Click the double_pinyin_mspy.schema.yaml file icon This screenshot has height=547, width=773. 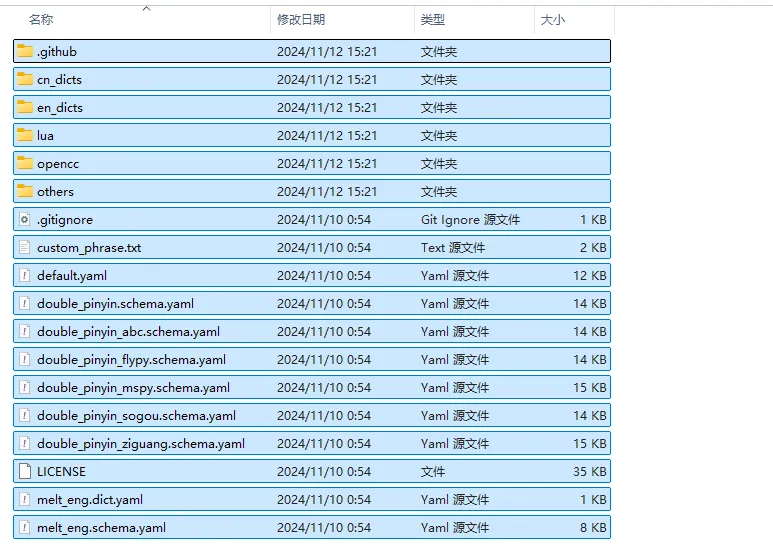point(25,388)
